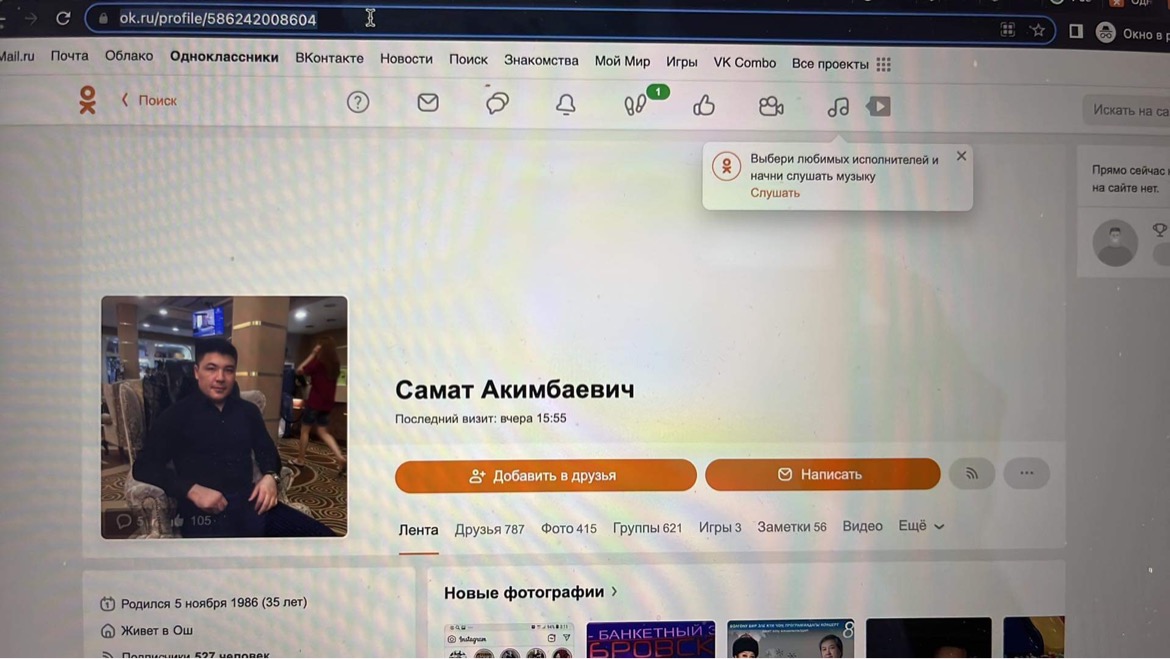Subscribe via the feed icon button
The width and height of the screenshot is (1170, 659).
click(972, 473)
